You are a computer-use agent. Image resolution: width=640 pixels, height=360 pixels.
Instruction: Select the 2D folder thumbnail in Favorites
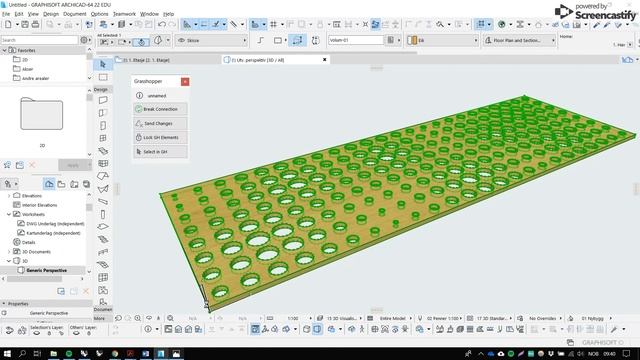(42, 113)
